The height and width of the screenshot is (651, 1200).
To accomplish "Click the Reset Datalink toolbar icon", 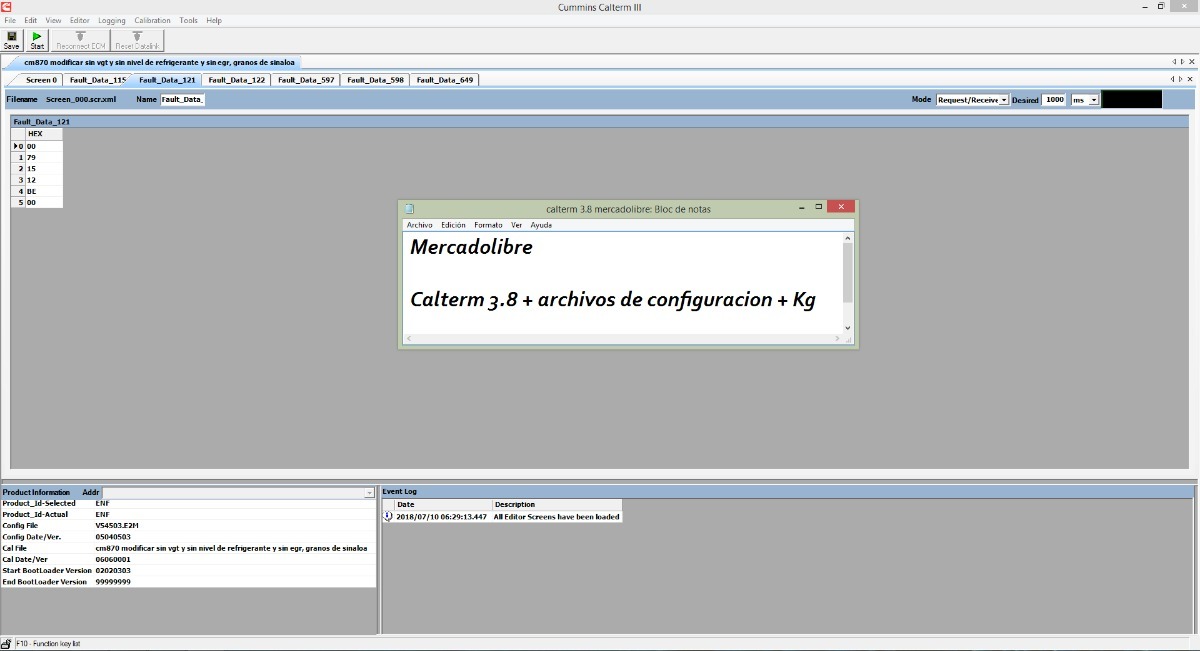I will [x=137, y=40].
